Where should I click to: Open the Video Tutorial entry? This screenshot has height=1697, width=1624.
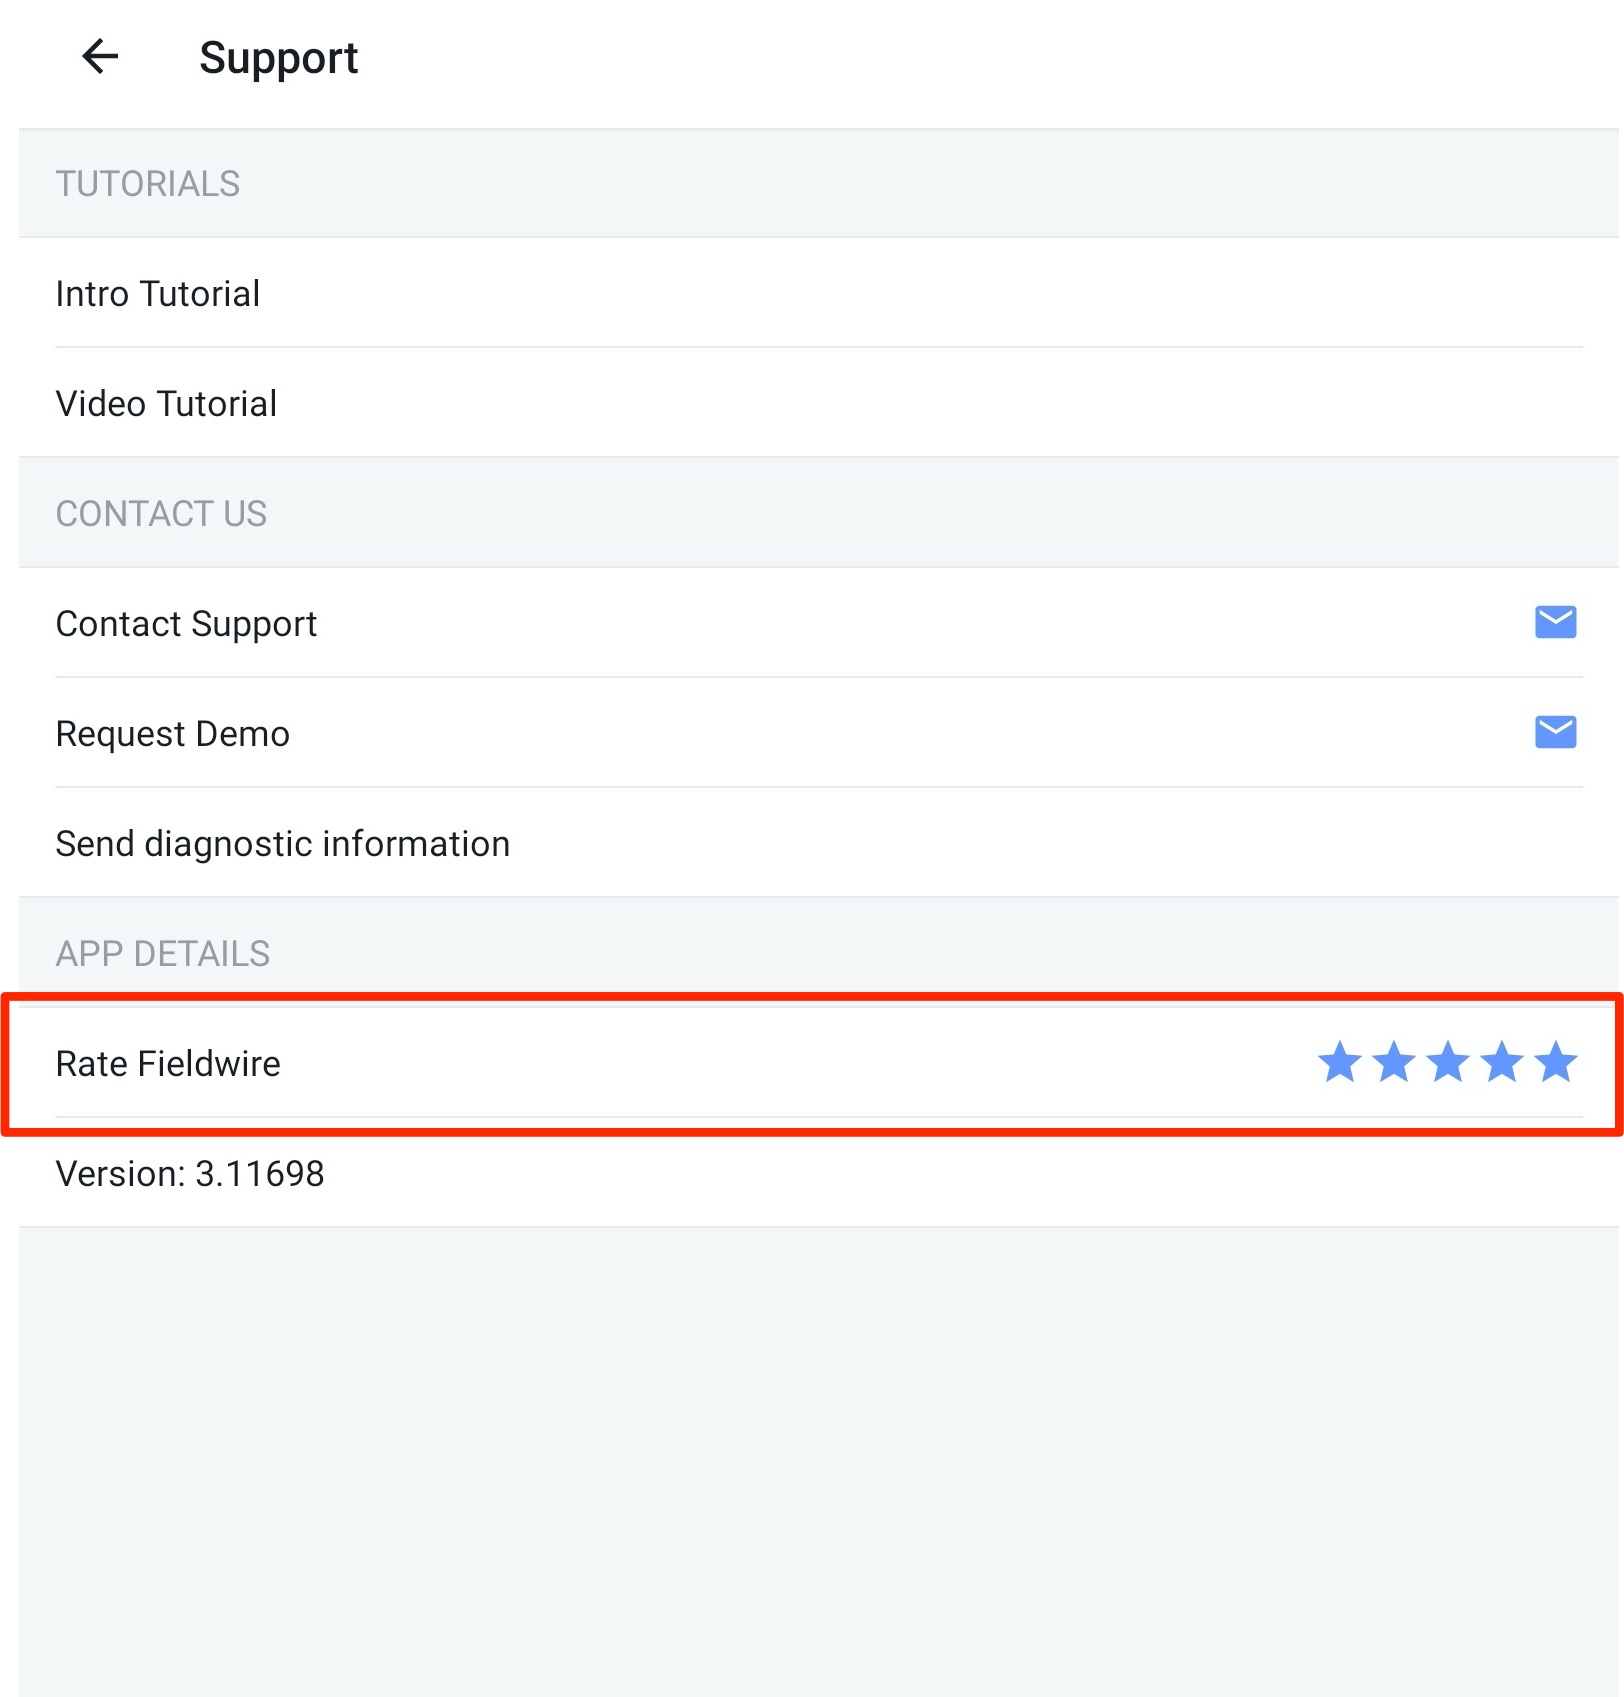pos(166,404)
